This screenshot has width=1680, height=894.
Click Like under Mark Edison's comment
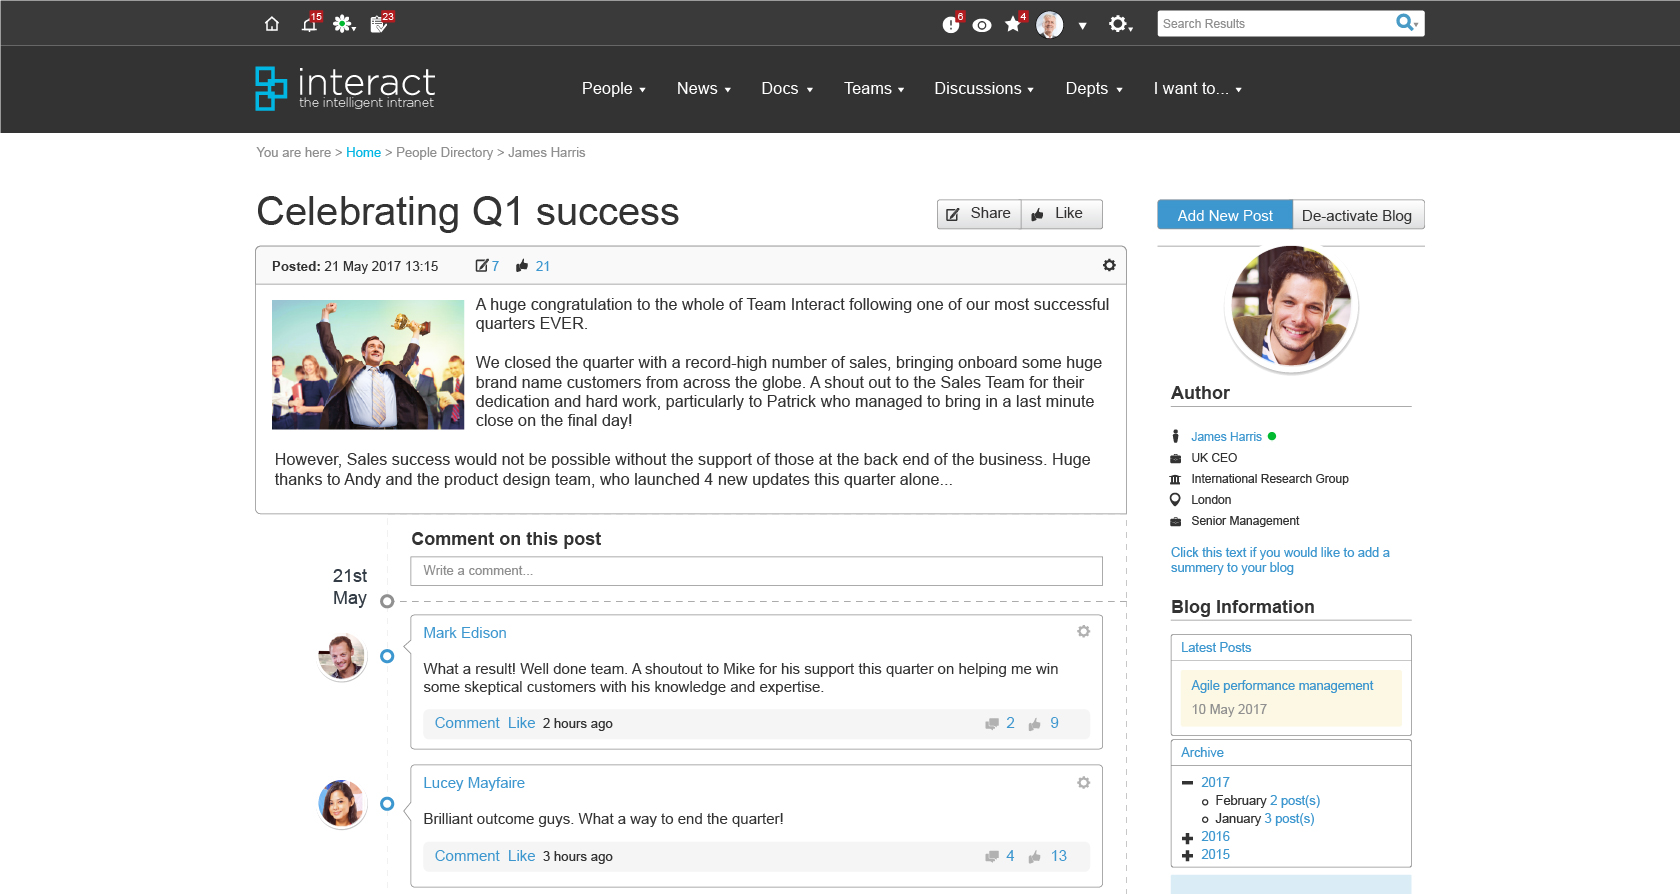pyautogui.click(x=521, y=723)
